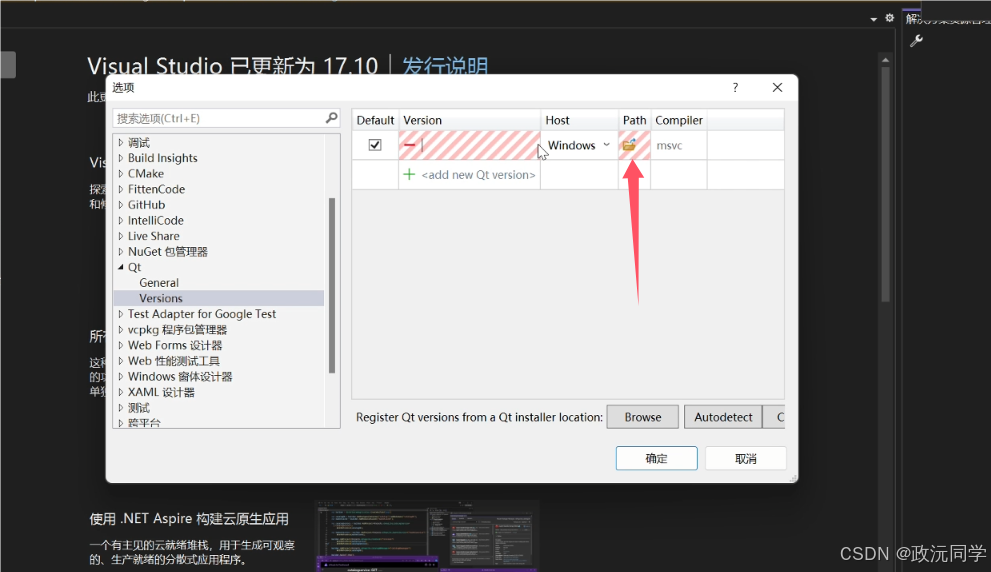This screenshot has height=572, width=991.
Task: Select XAML 设计器 entry
Action: tap(161, 392)
